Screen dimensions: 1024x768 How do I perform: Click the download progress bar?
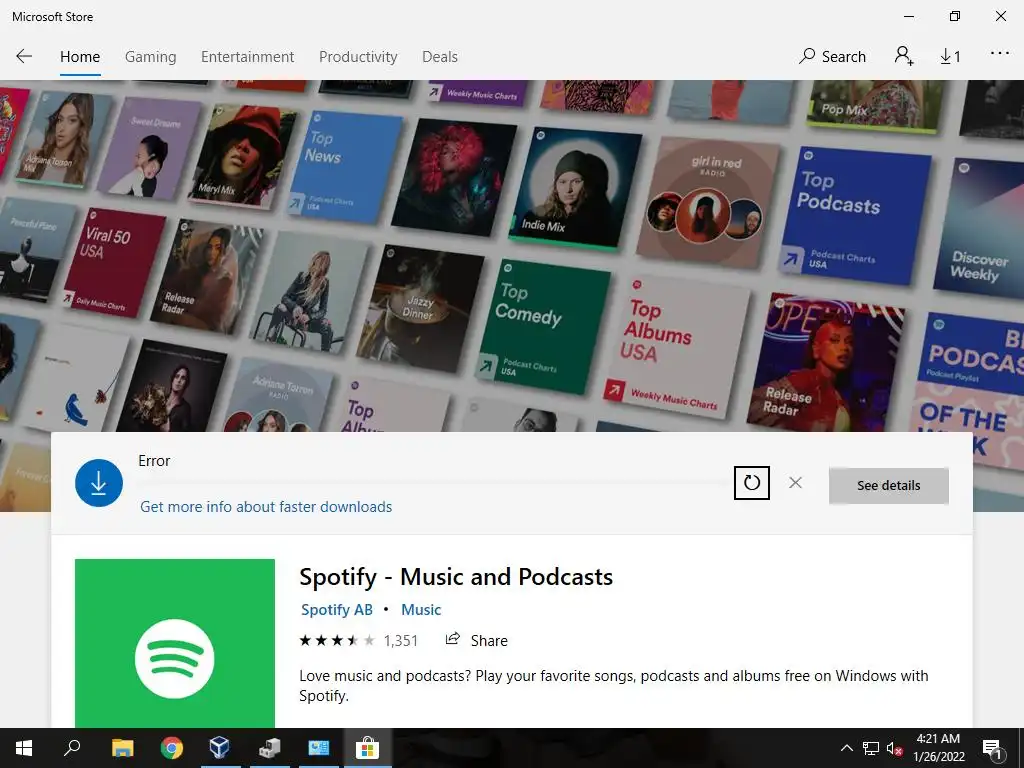434,483
